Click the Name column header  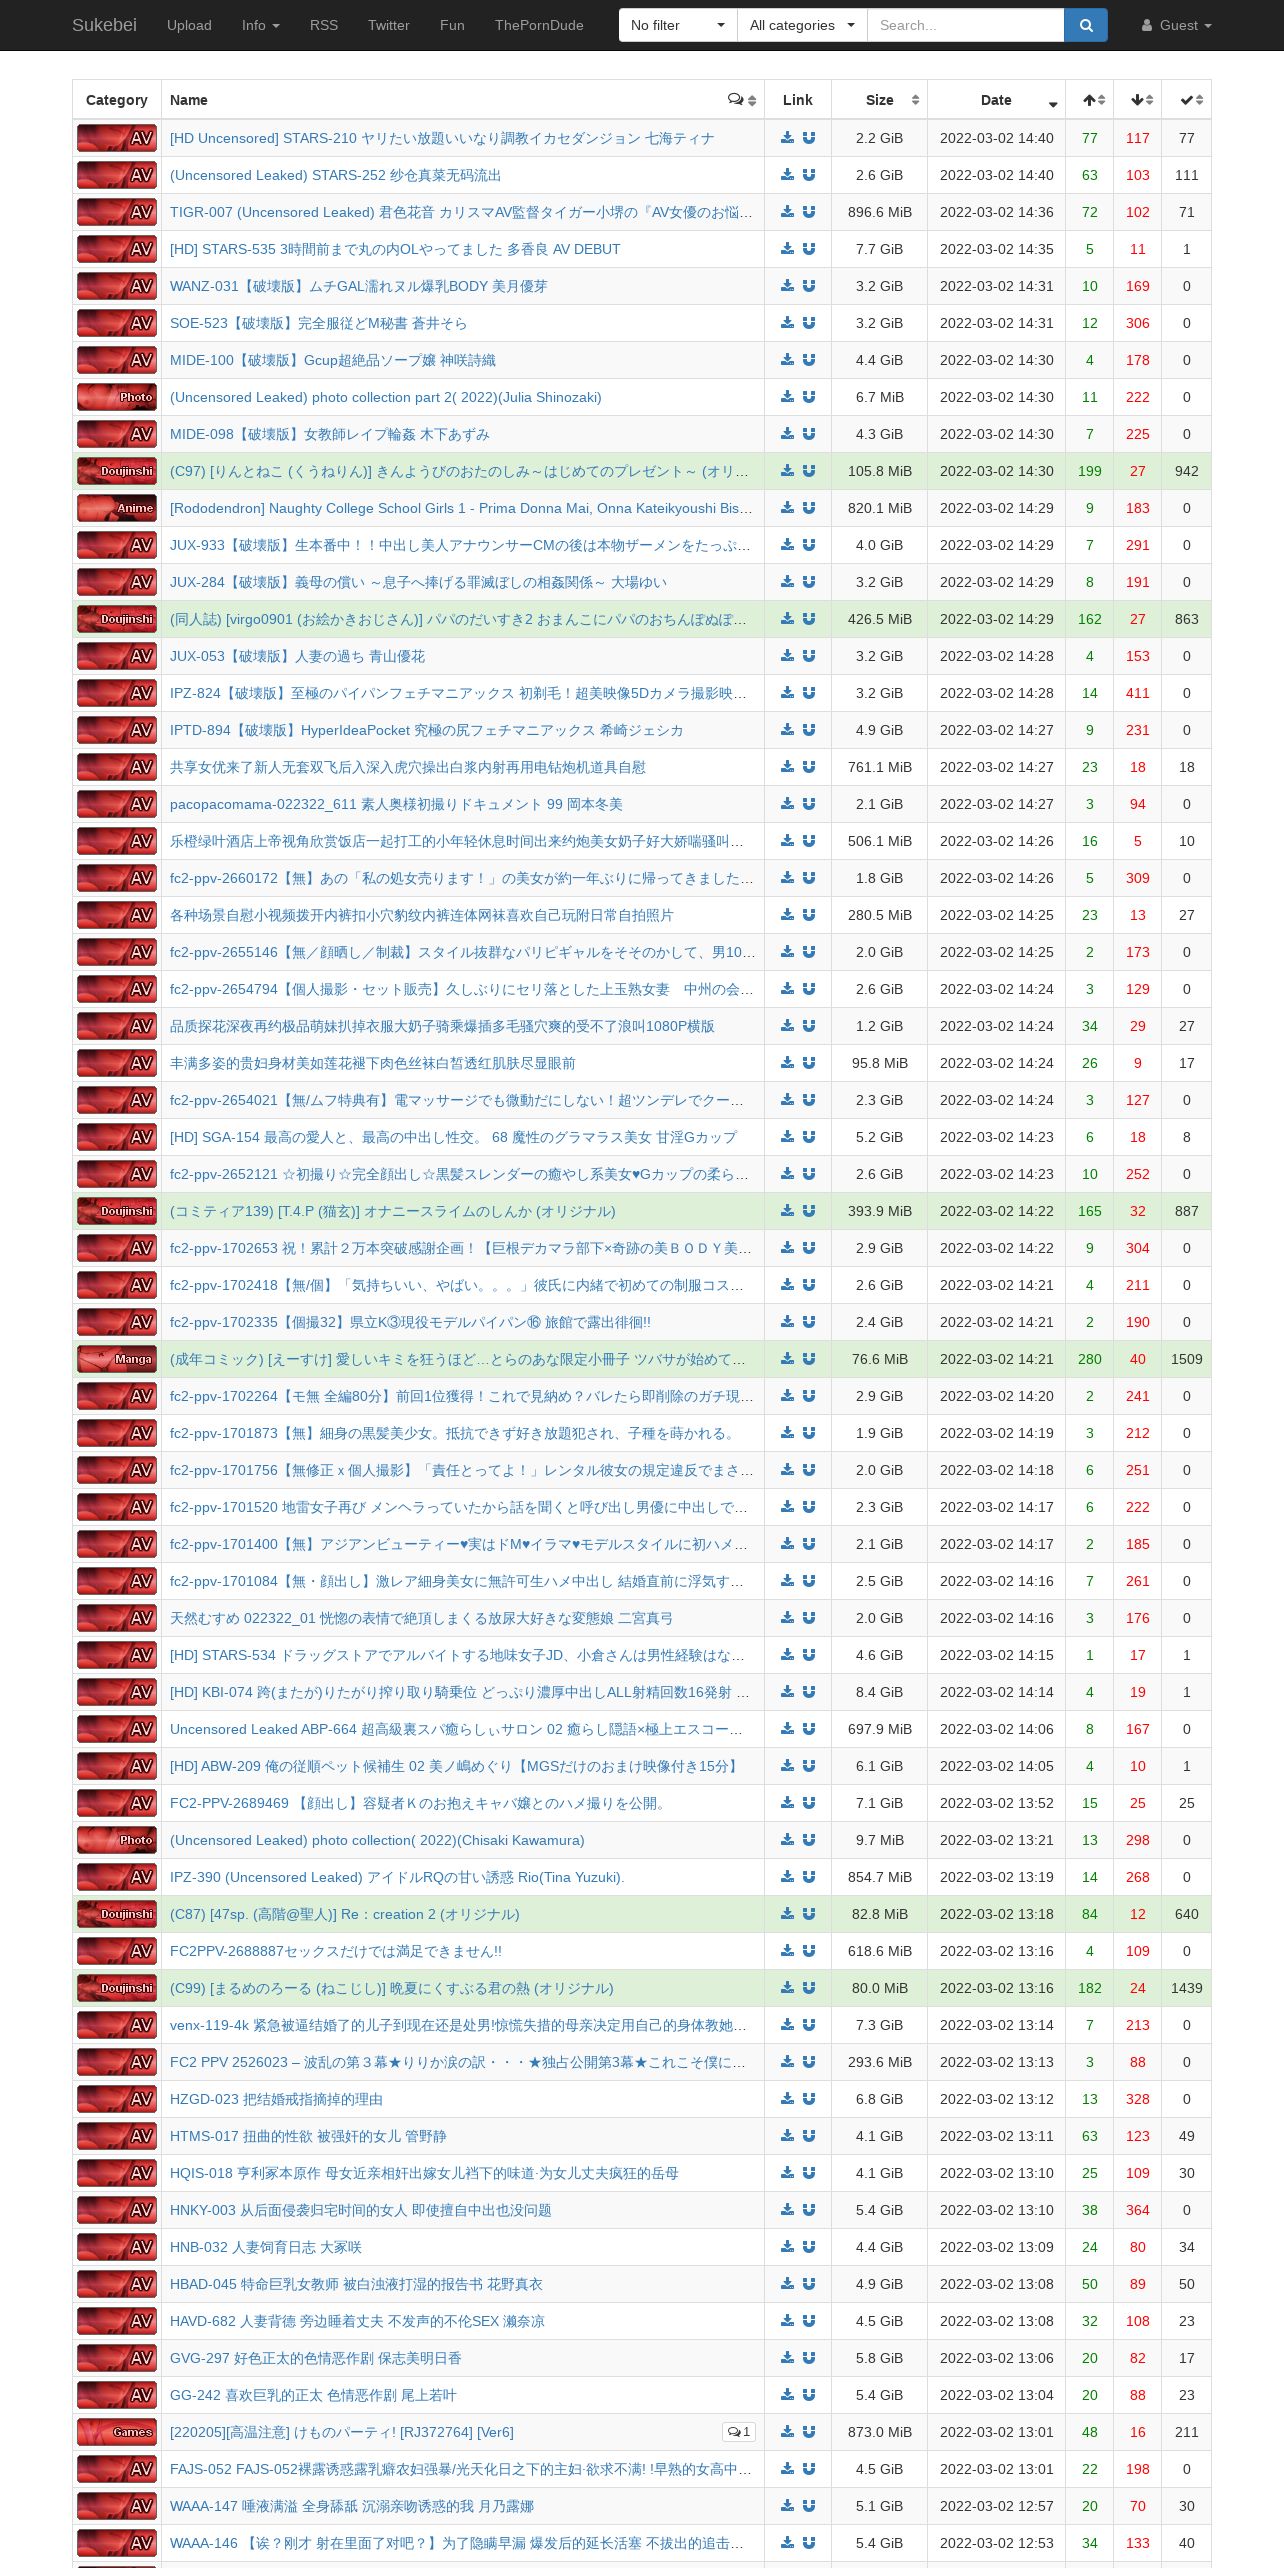tap(463, 100)
